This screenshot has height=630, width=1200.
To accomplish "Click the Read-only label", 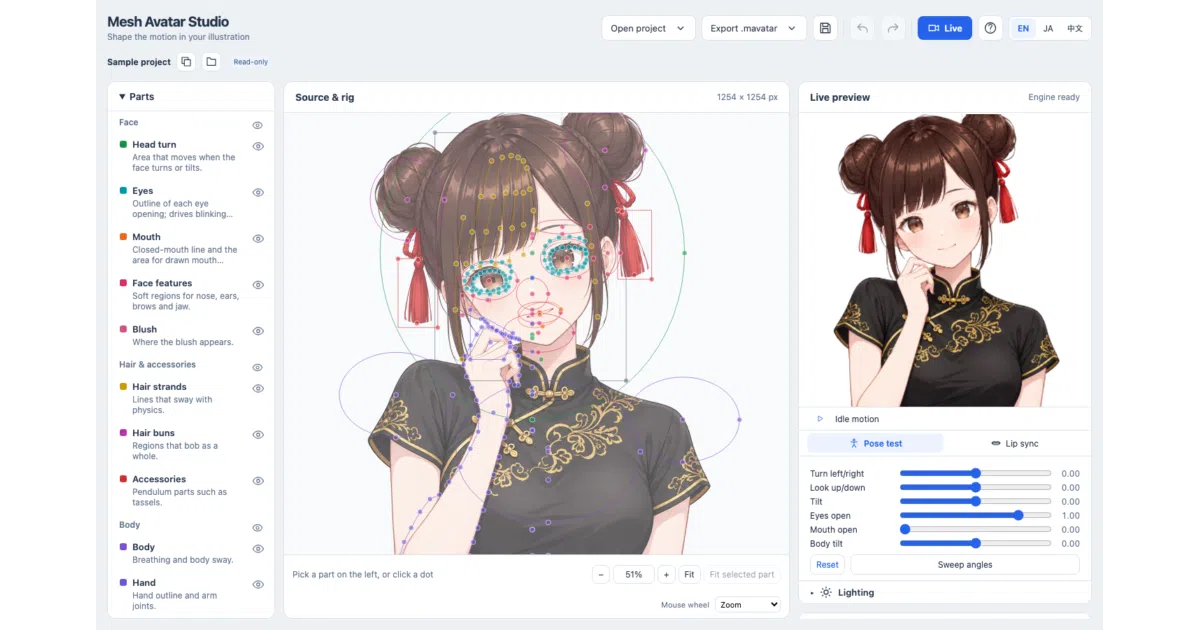I will click(250, 62).
